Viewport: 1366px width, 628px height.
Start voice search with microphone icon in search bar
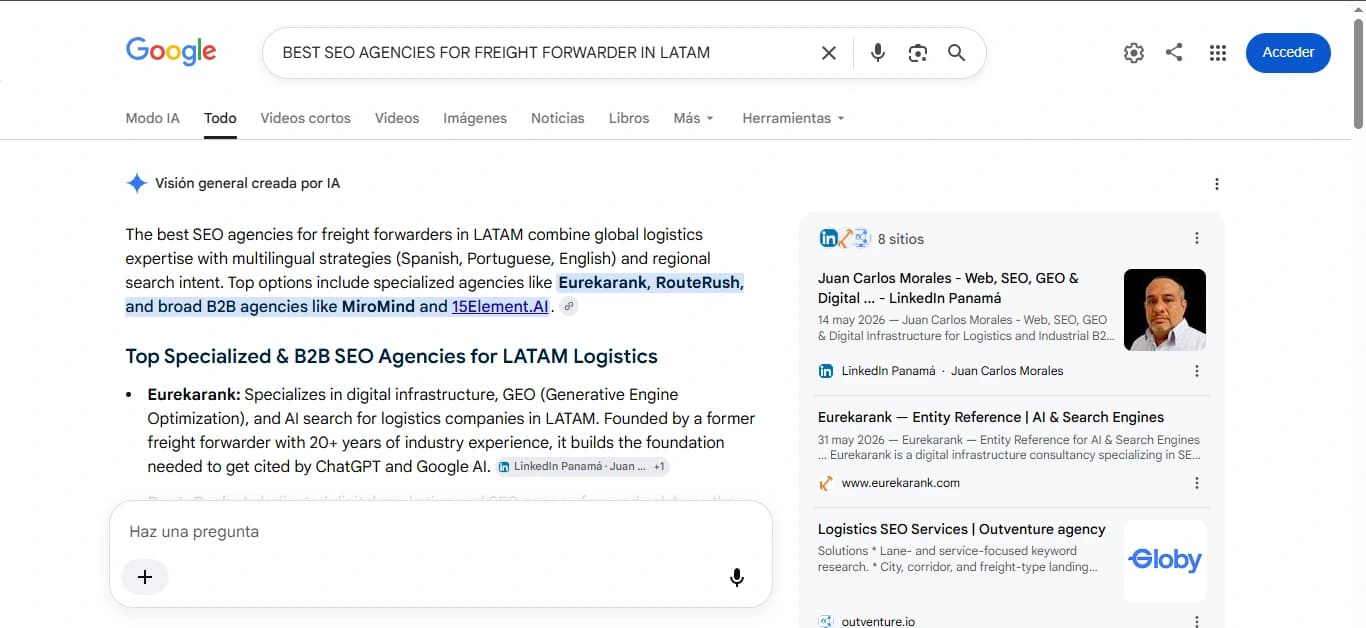tap(878, 53)
